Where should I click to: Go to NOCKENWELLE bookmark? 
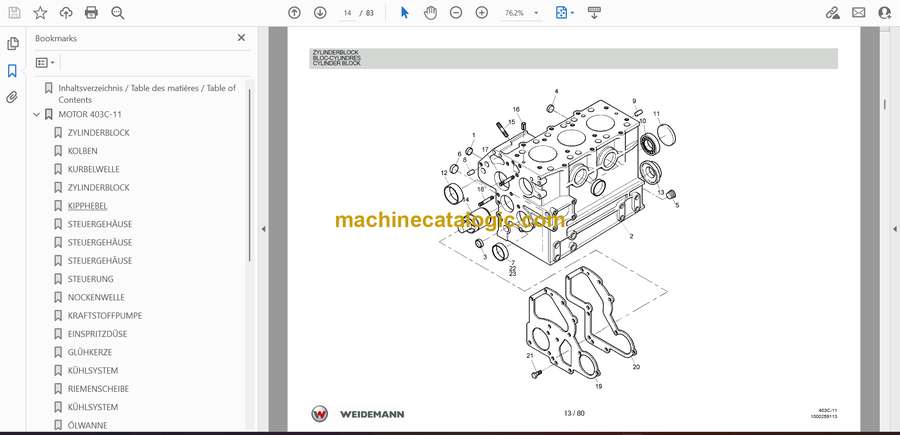(x=96, y=297)
